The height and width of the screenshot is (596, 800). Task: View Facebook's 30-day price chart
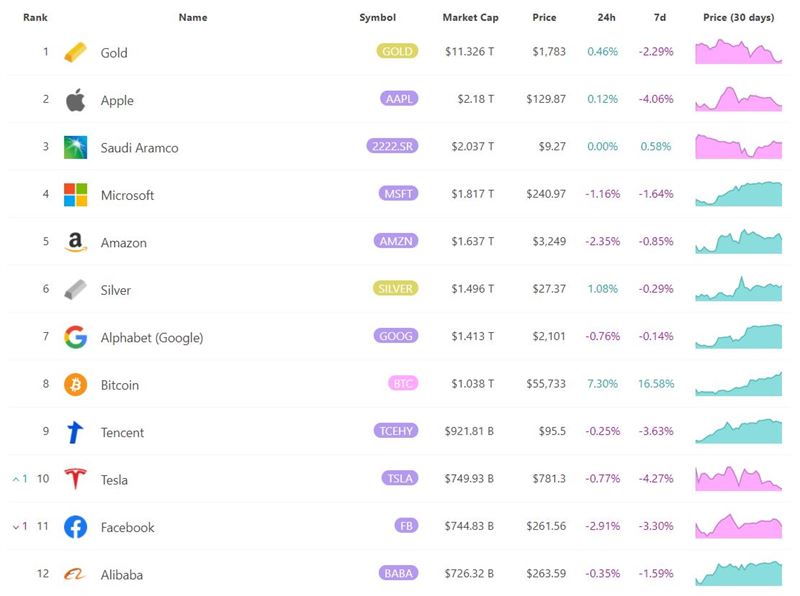[738, 526]
